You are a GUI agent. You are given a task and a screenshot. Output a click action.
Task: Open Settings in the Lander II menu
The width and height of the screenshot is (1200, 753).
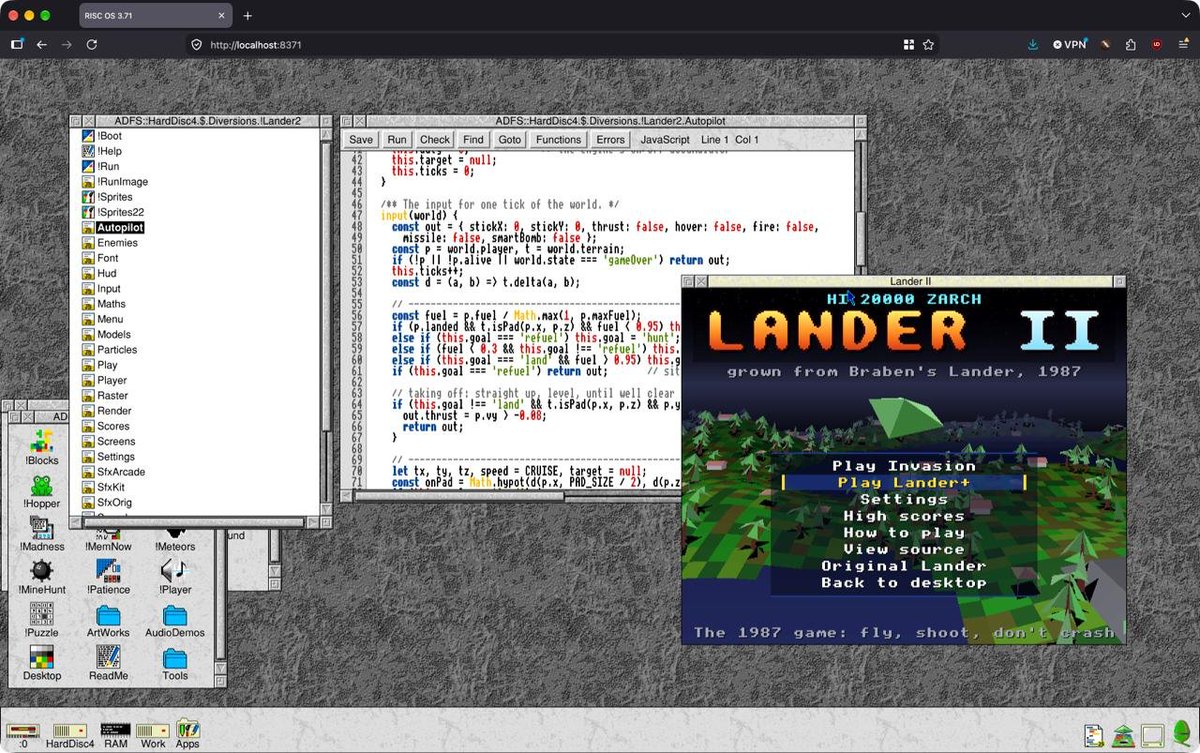pos(904,499)
